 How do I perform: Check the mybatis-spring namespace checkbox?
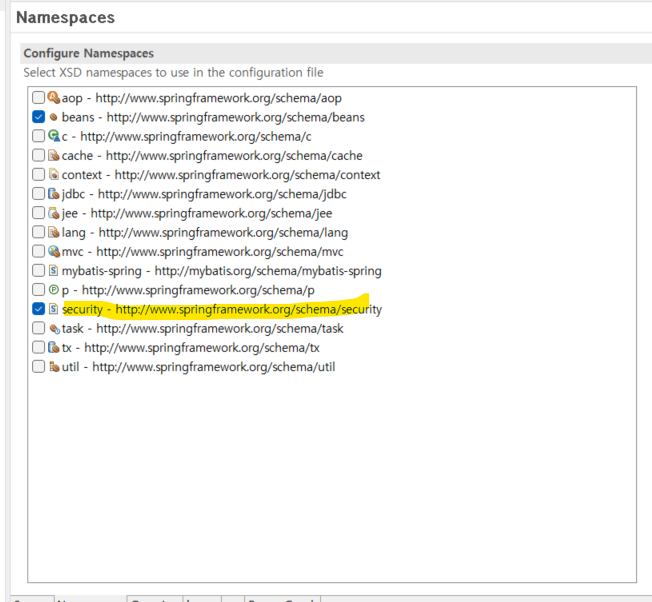coord(38,271)
